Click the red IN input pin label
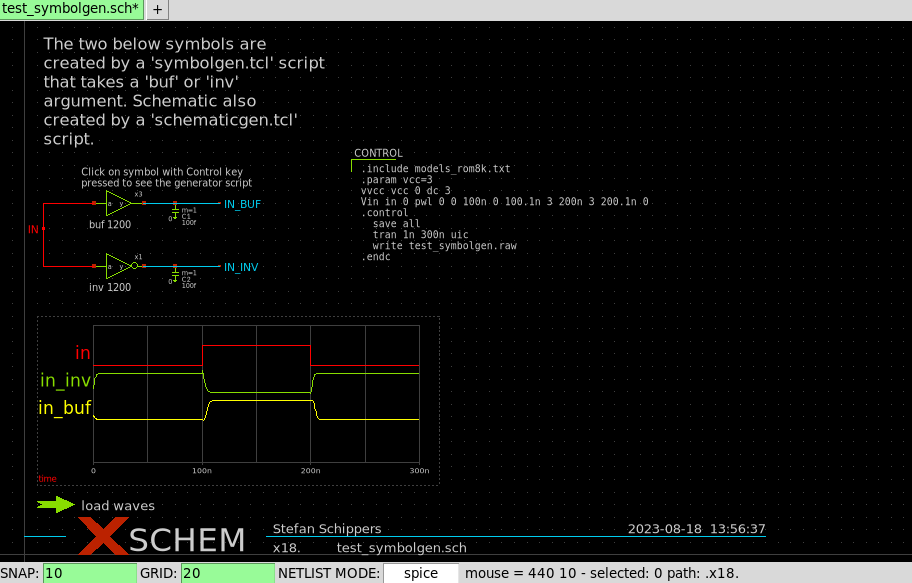912x583 pixels. pyautogui.click(x=33, y=230)
